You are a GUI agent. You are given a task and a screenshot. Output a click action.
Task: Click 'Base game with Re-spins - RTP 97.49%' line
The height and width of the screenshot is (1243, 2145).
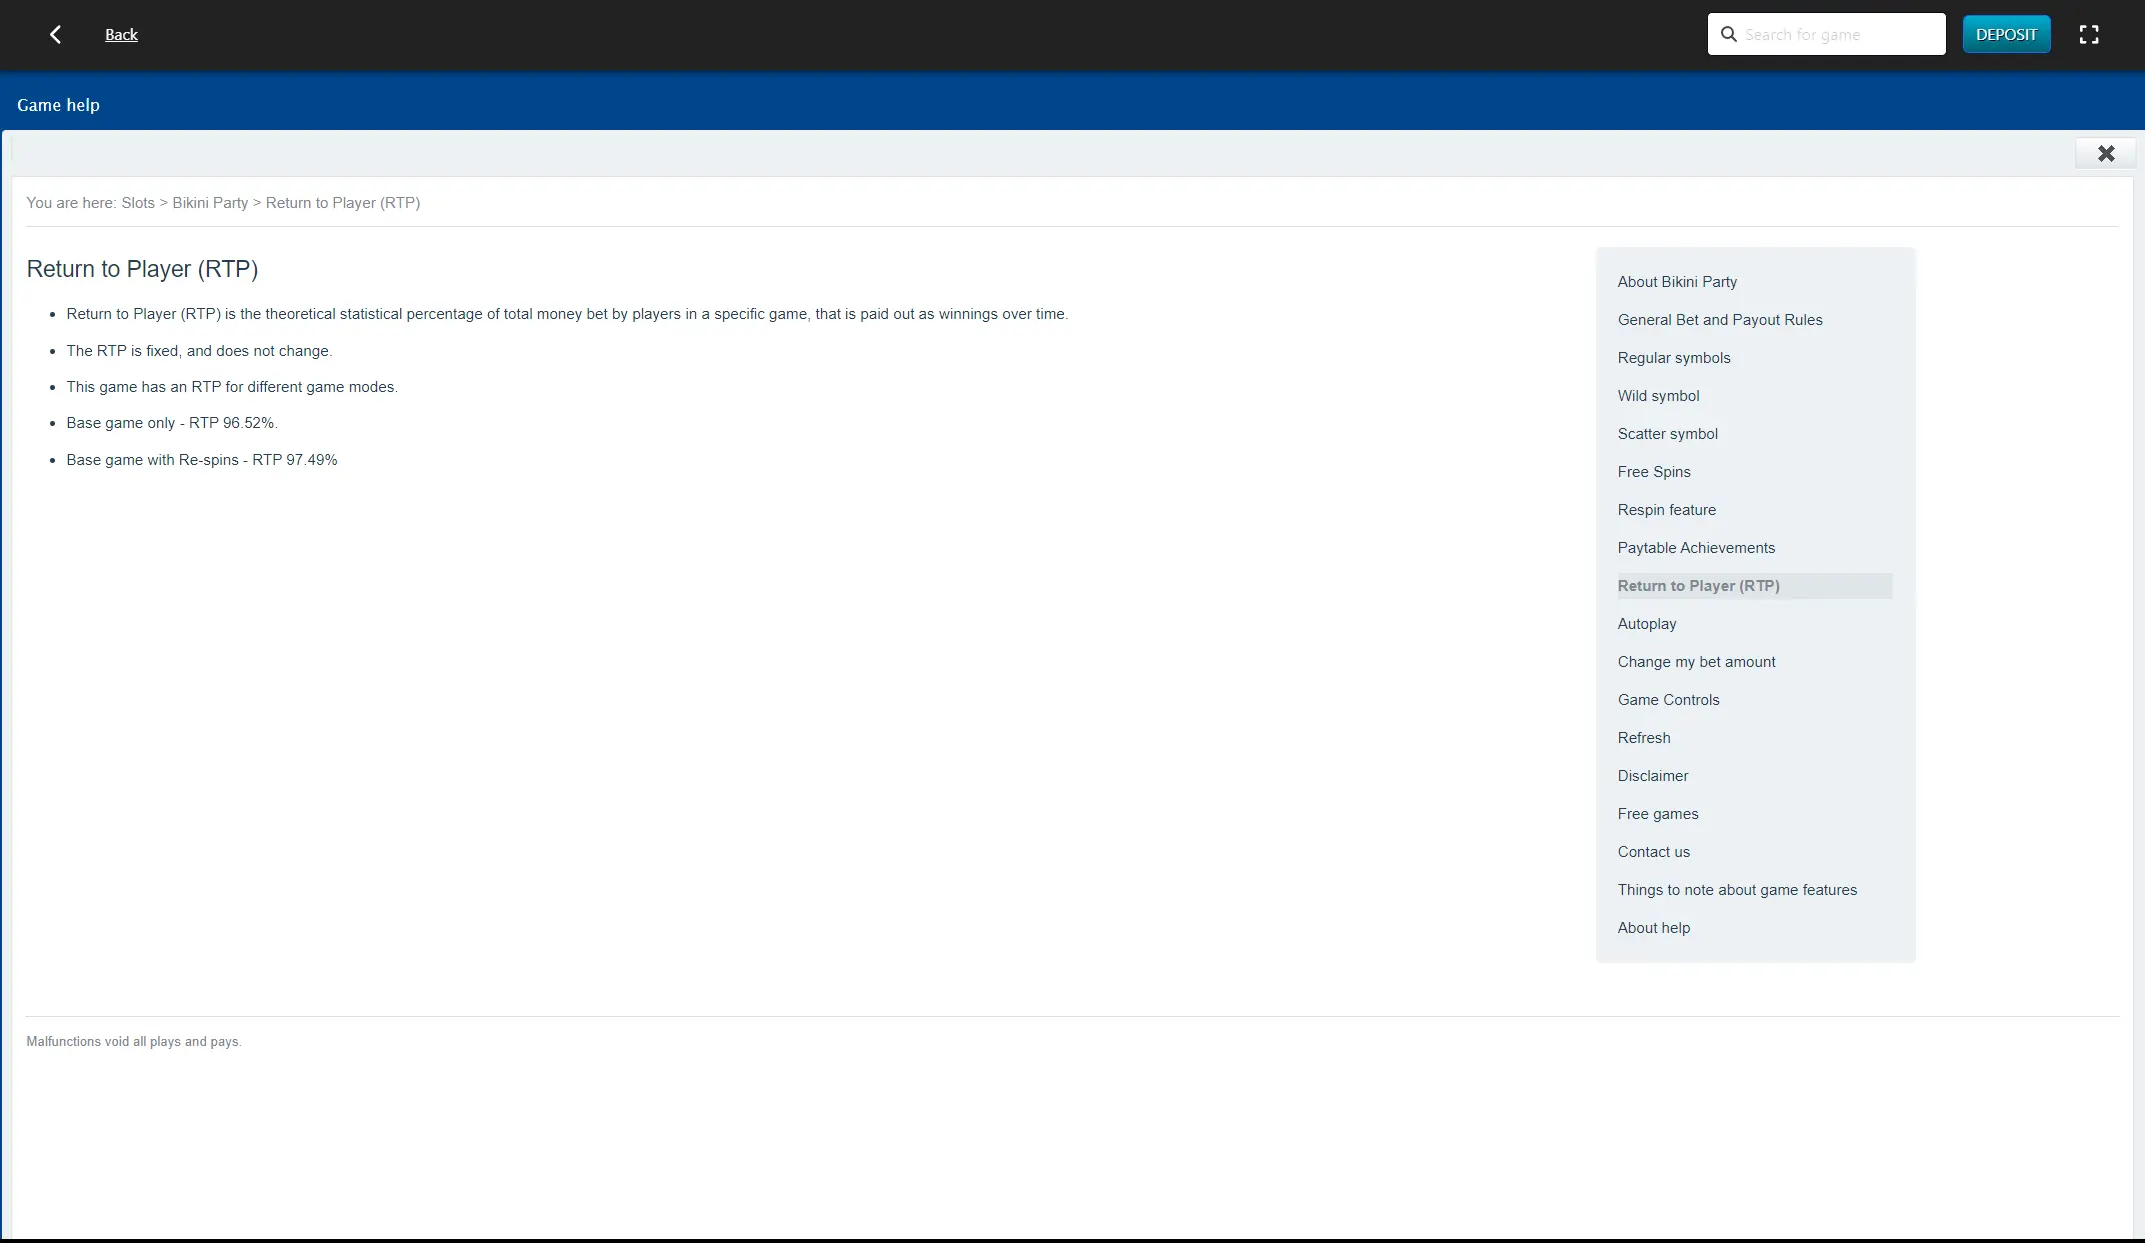pos(202,460)
